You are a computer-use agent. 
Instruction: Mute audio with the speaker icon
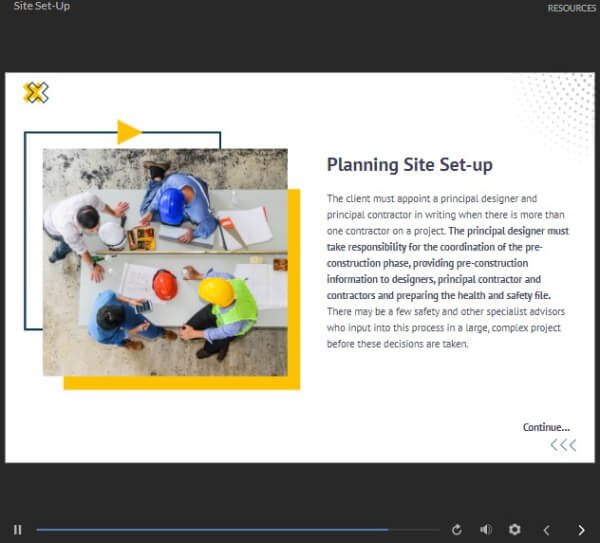tap(486, 530)
